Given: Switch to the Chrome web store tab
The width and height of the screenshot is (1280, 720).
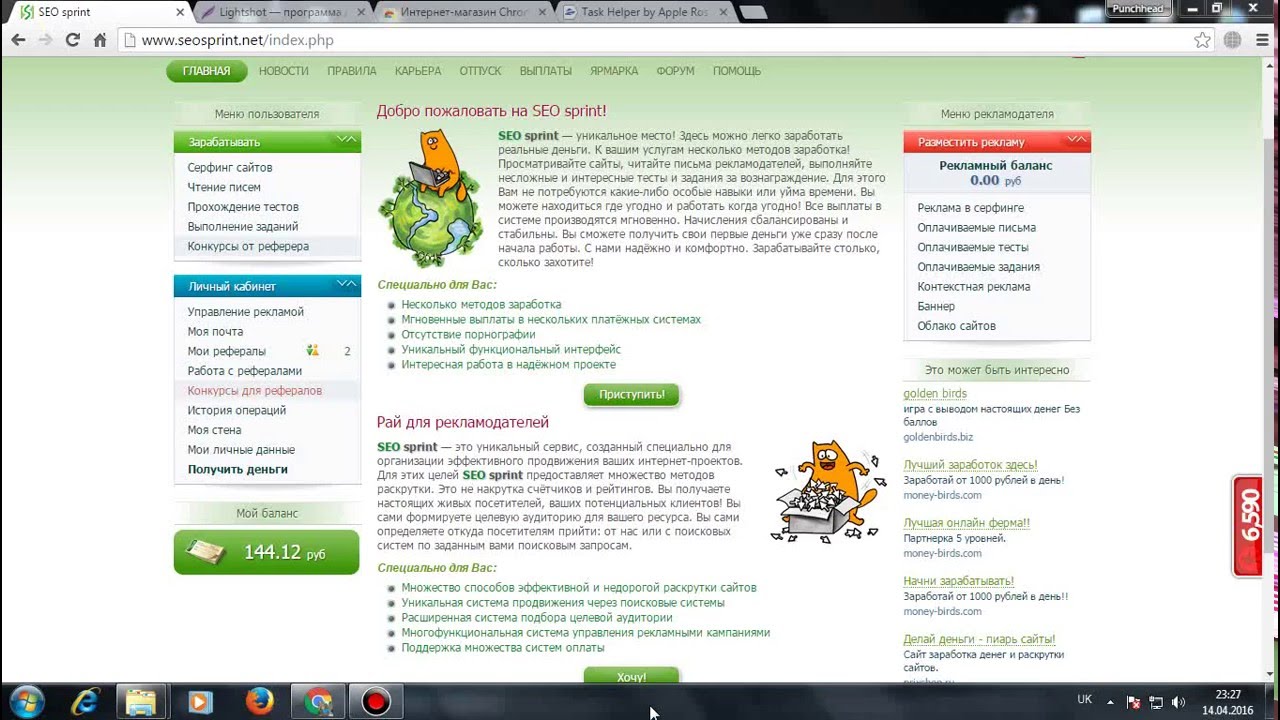Looking at the screenshot, I should pyautogui.click(x=464, y=12).
